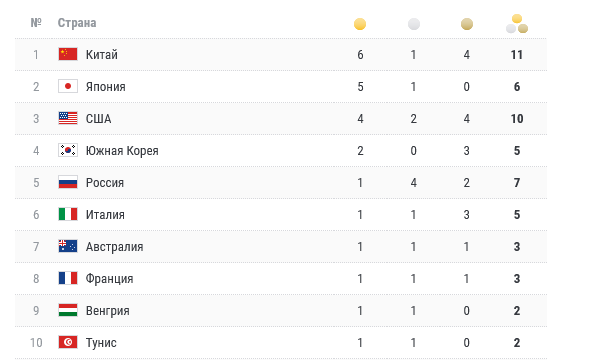The width and height of the screenshot is (595, 360).
Task: Click the bronze medal column icon
Action: point(467,24)
